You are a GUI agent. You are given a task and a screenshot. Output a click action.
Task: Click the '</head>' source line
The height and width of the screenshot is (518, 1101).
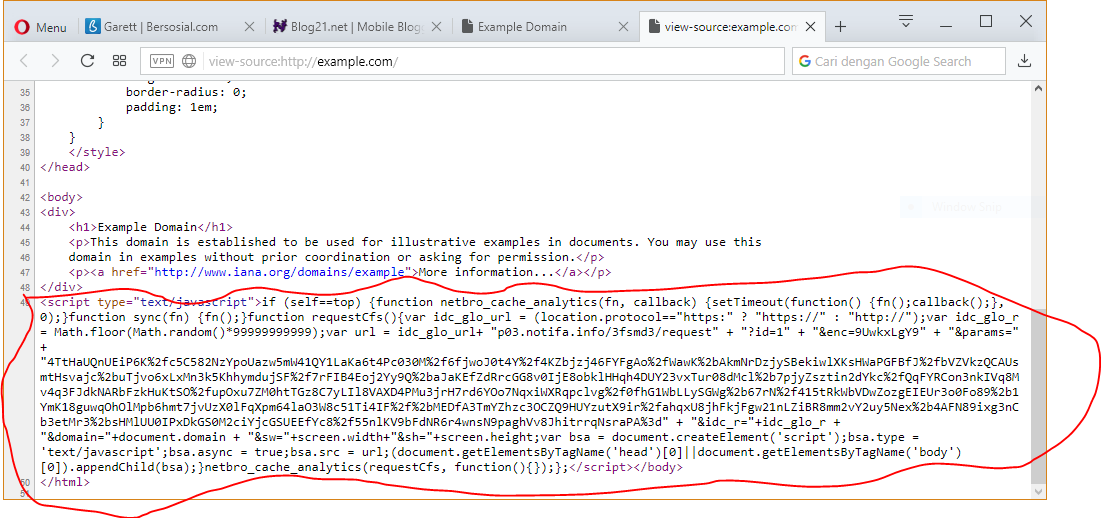65,167
